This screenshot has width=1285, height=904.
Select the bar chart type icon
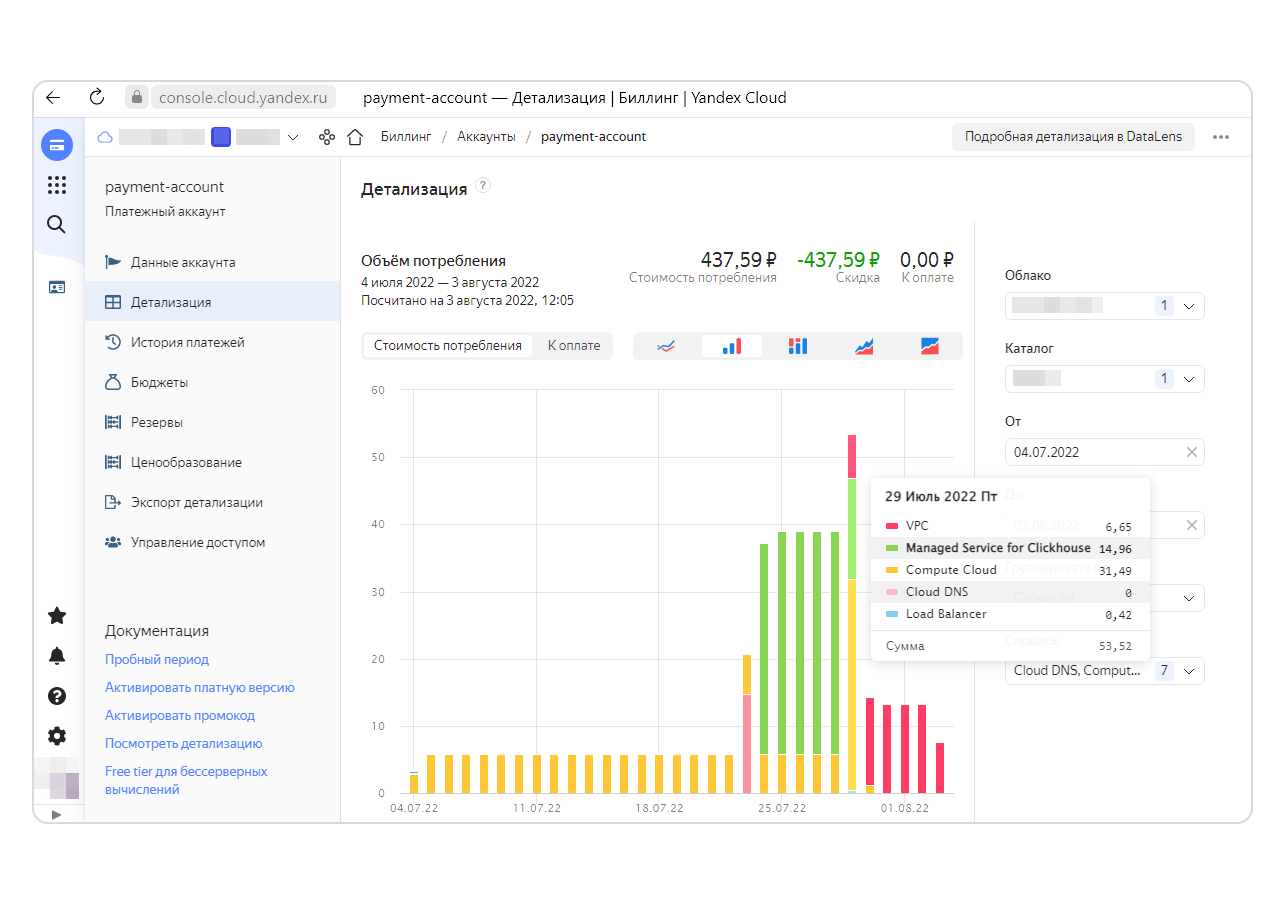point(732,346)
